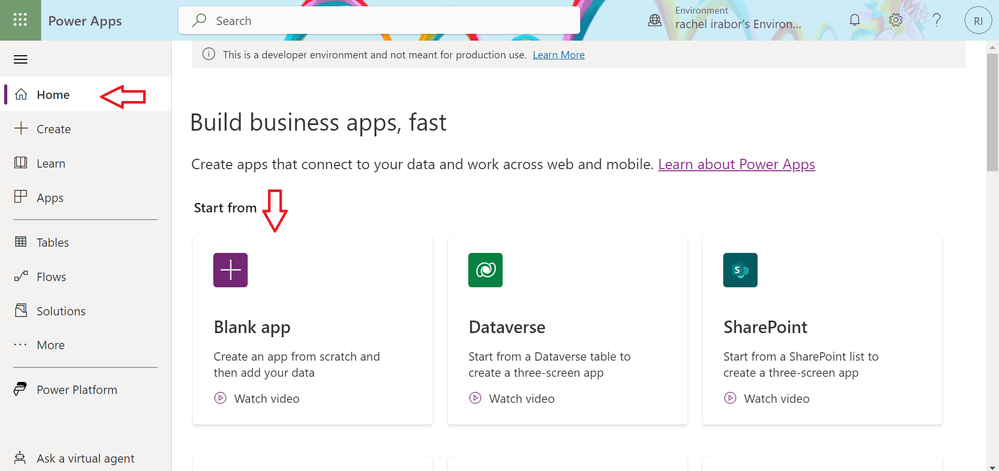Open the settings gear icon

tap(896, 20)
